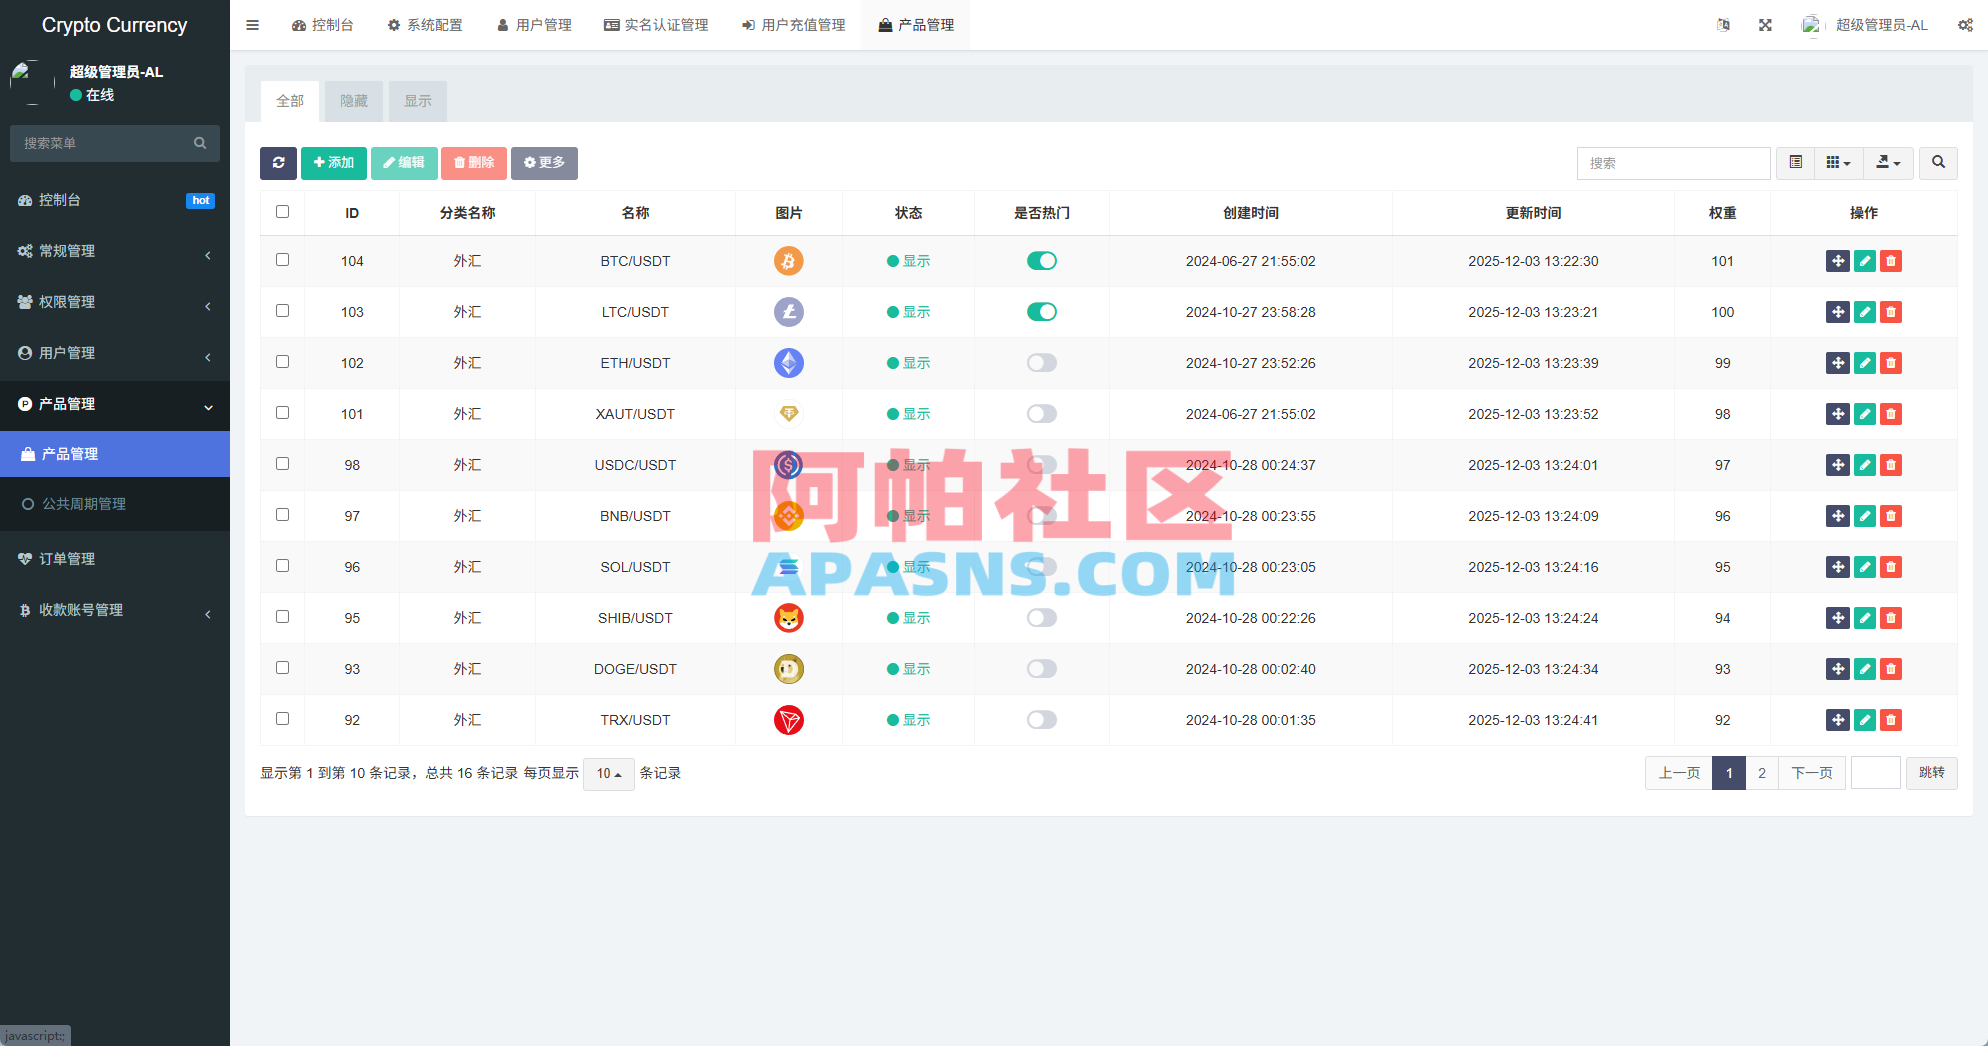Image resolution: width=1988 pixels, height=1046 pixels.
Task: Switch to the 显示 filter tab
Action: (x=418, y=101)
